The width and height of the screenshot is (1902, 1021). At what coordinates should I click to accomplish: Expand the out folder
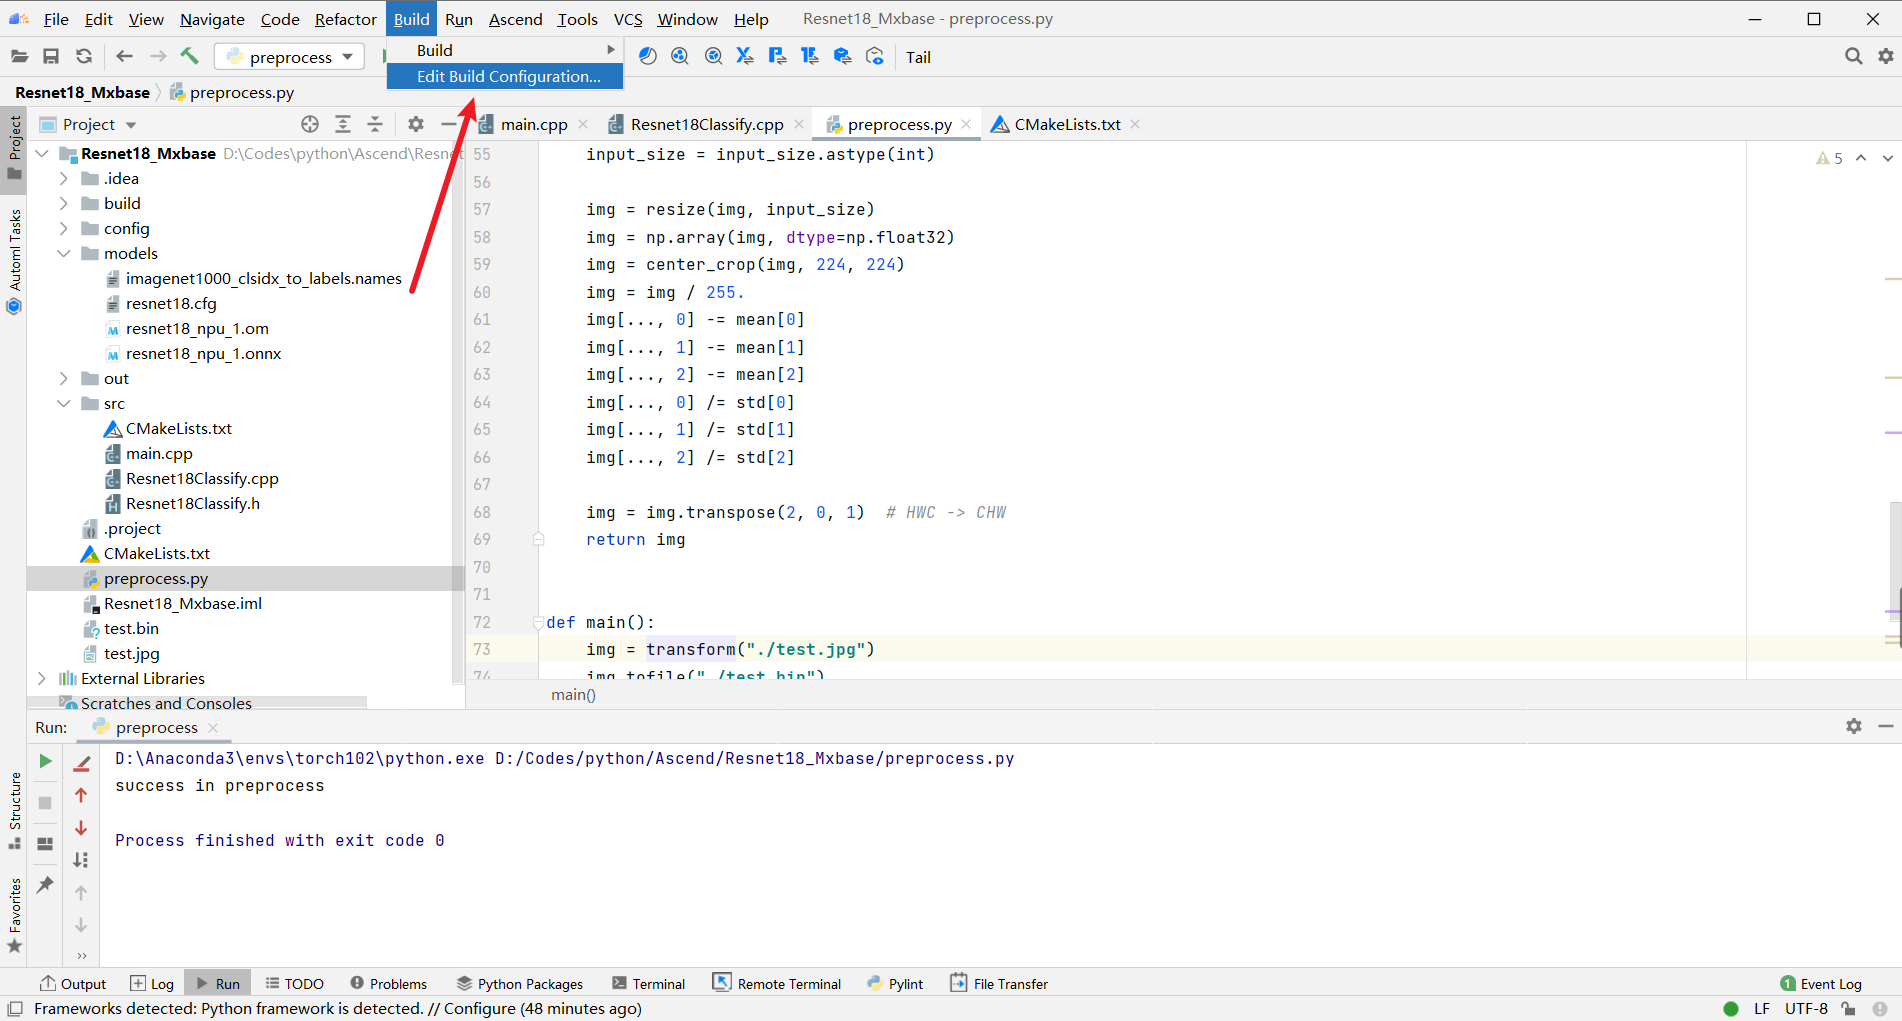(64, 378)
